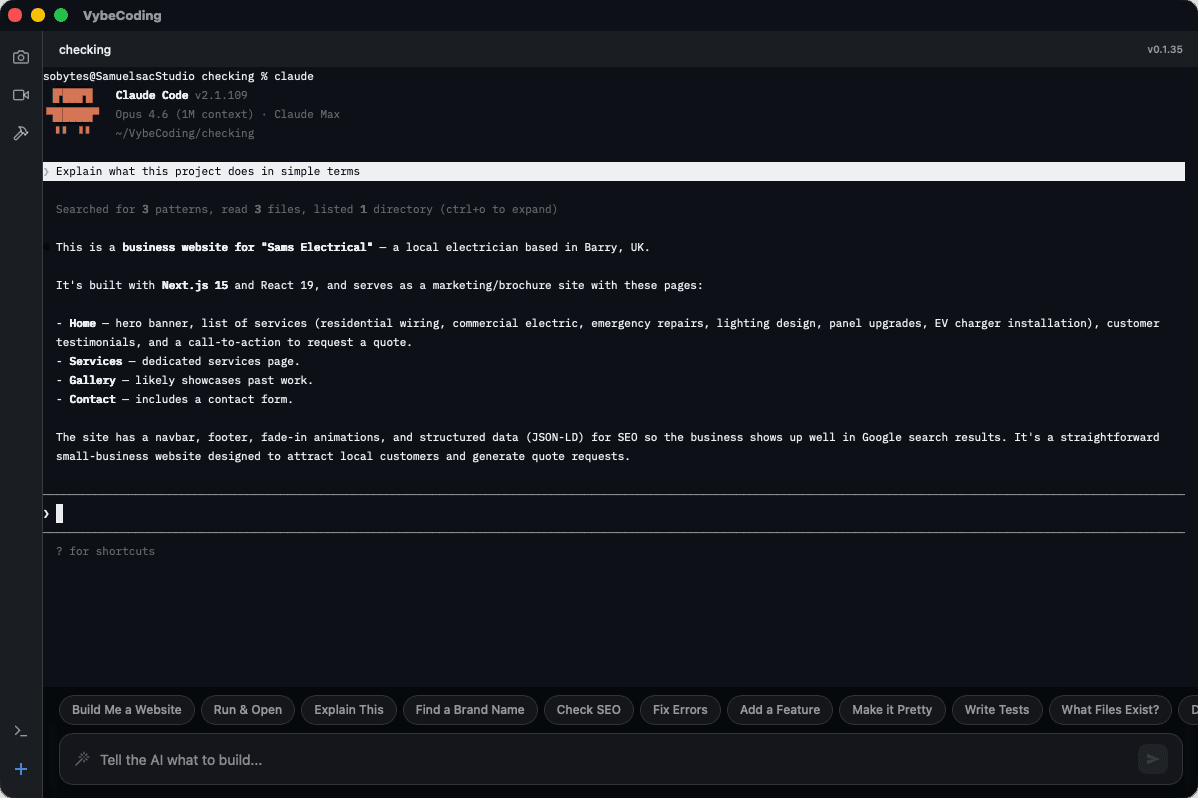Click the yellow minimize window button
1198x798 pixels.
[37, 15]
